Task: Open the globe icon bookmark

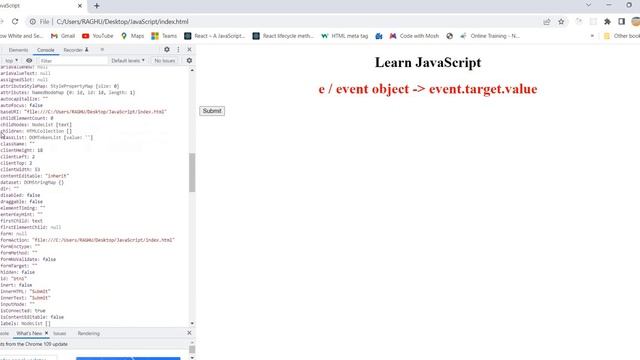Action: click(x=449, y=36)
